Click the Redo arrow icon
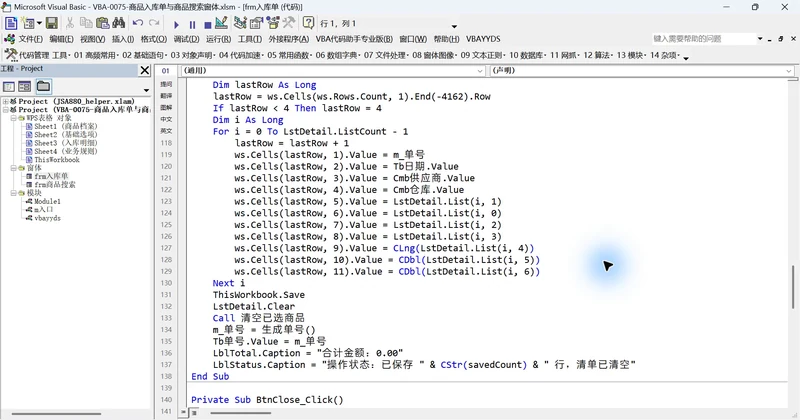Image resolution: width=800 pixels, height=420 pixels. click(154, 23)
